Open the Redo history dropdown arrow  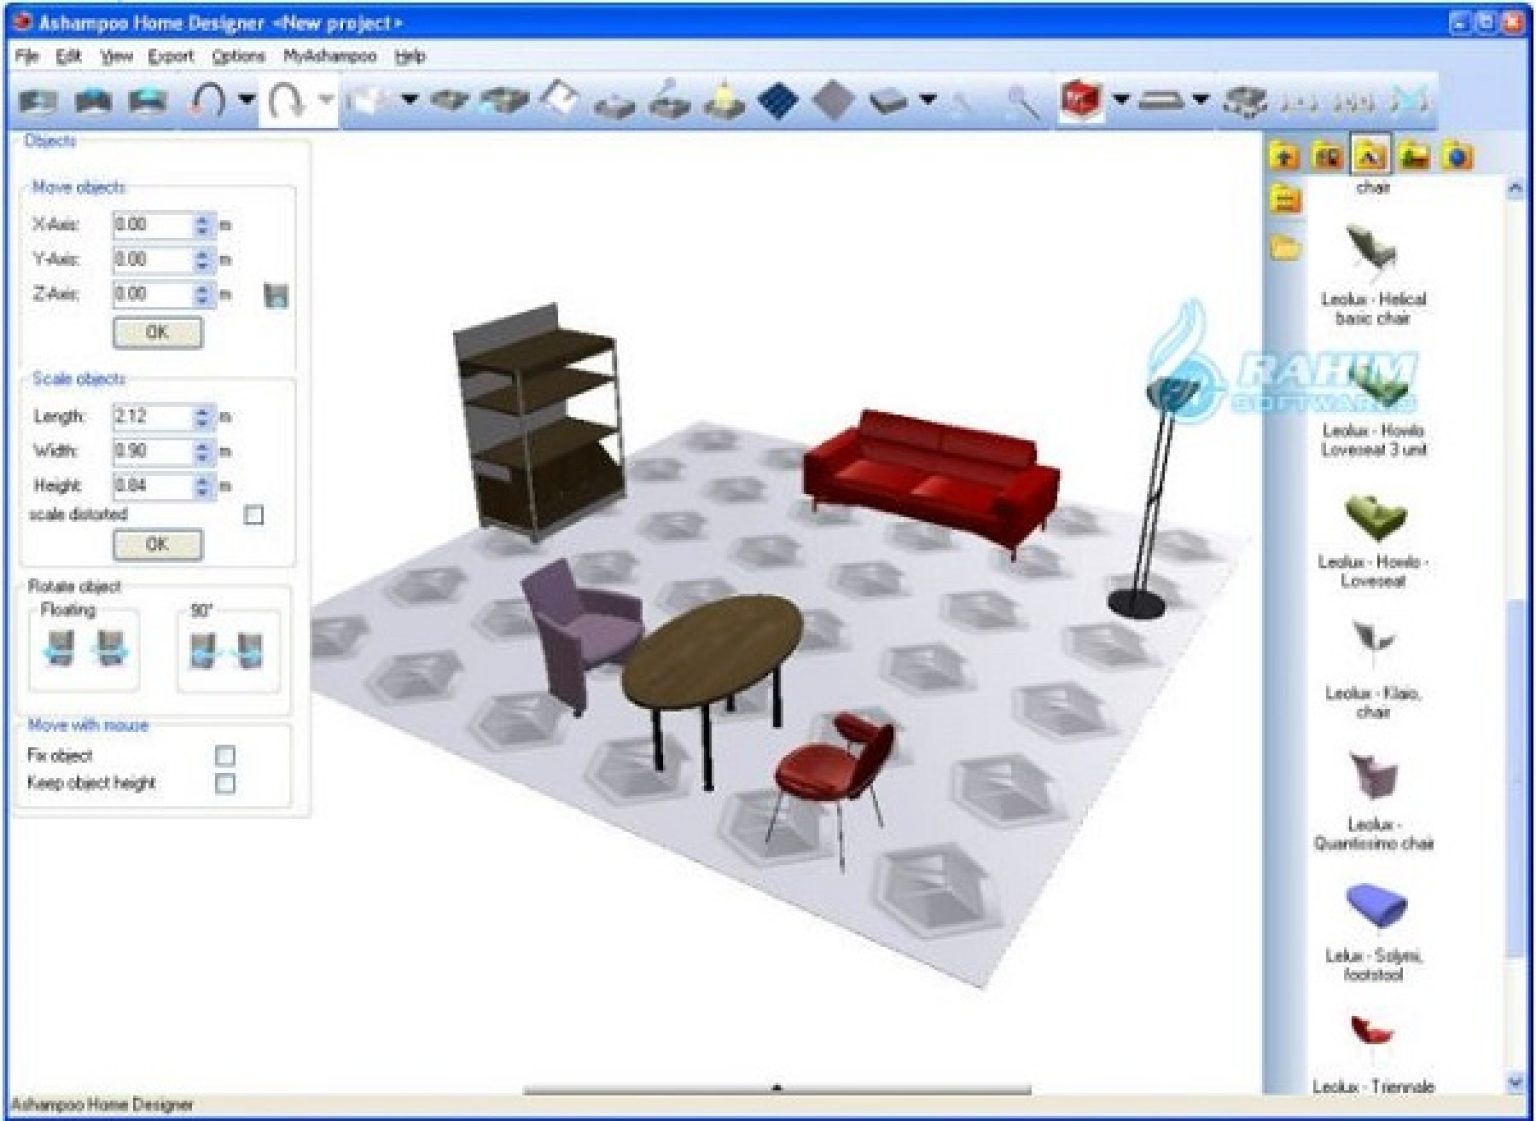(x=324, y=100)
